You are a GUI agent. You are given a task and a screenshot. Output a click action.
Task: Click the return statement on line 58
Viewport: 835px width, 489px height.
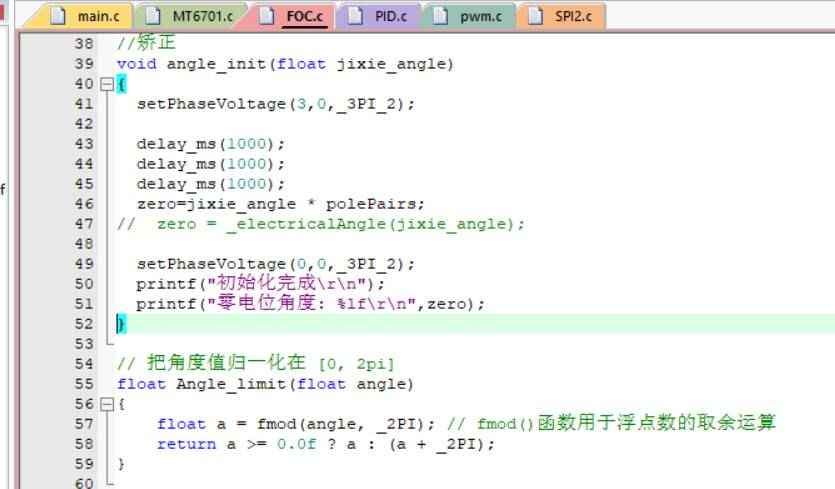[326, 445]
